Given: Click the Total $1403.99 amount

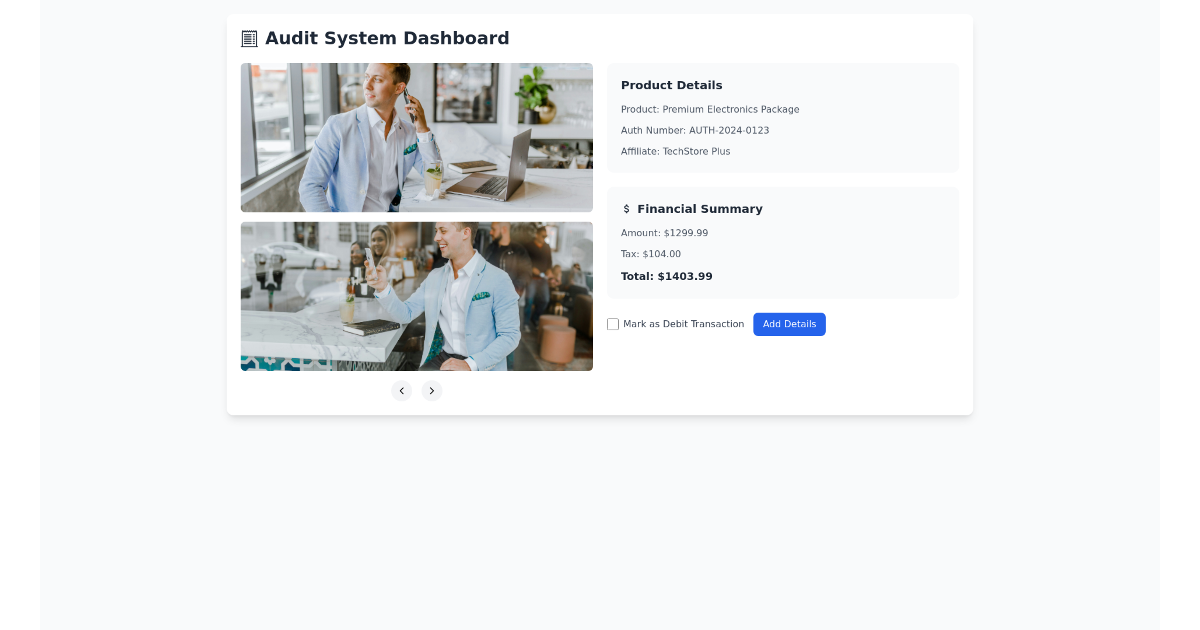Looking at the screenshot, I should [666, 276].
